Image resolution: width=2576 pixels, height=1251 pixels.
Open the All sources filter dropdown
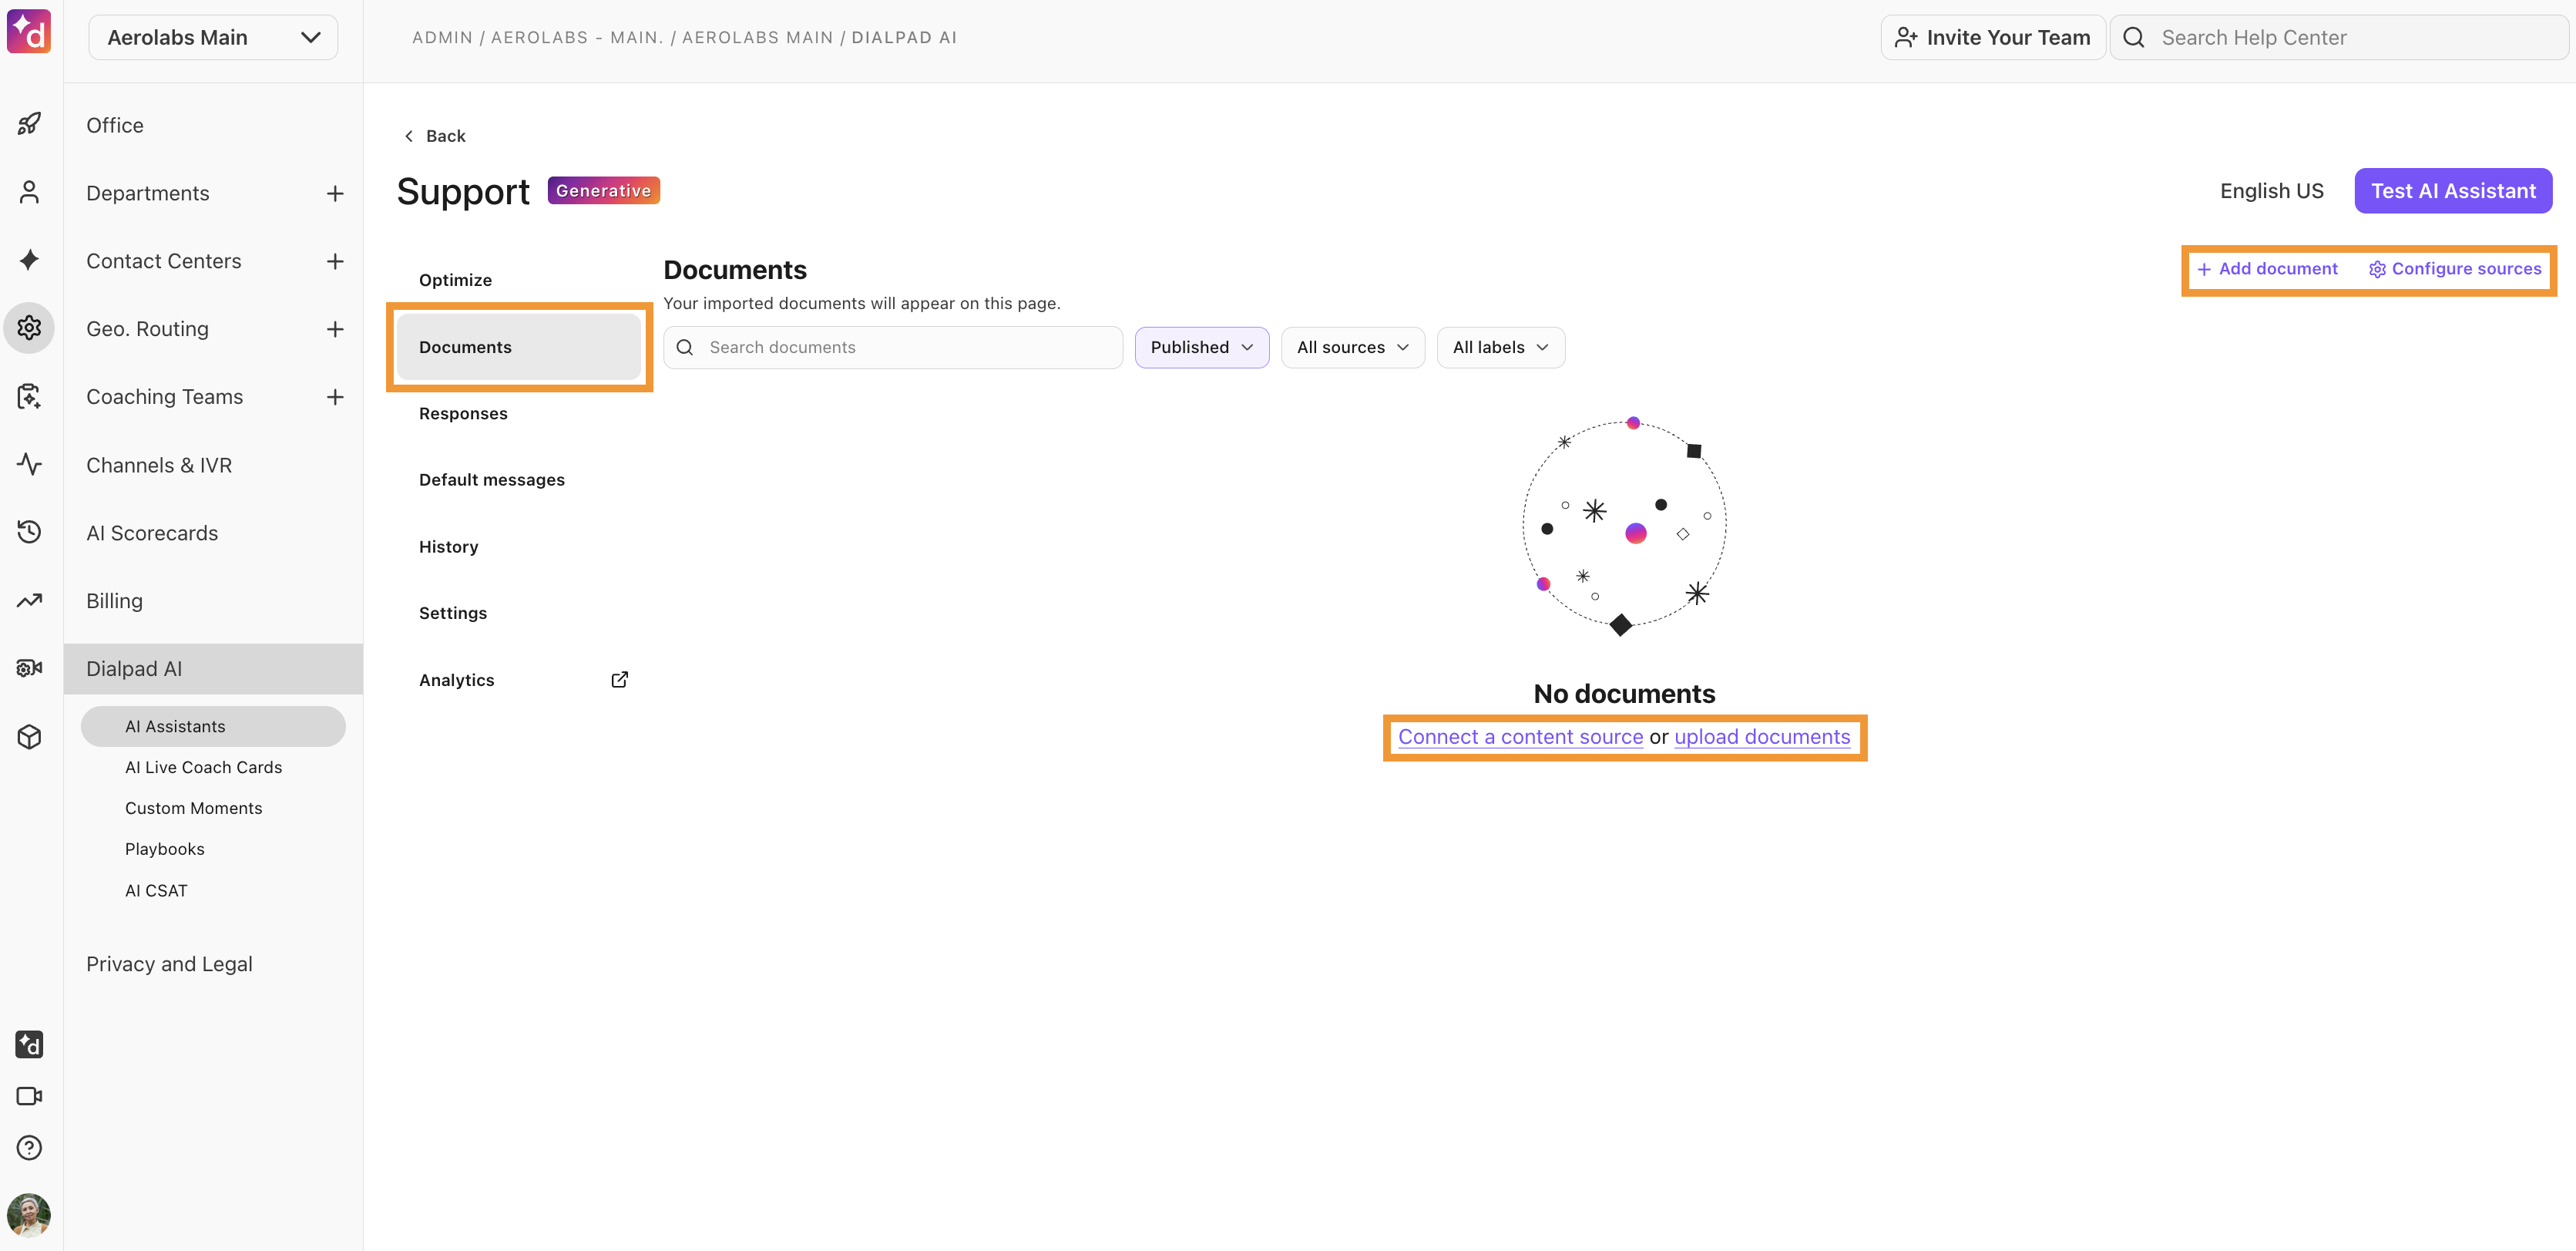coord(1352,347)
